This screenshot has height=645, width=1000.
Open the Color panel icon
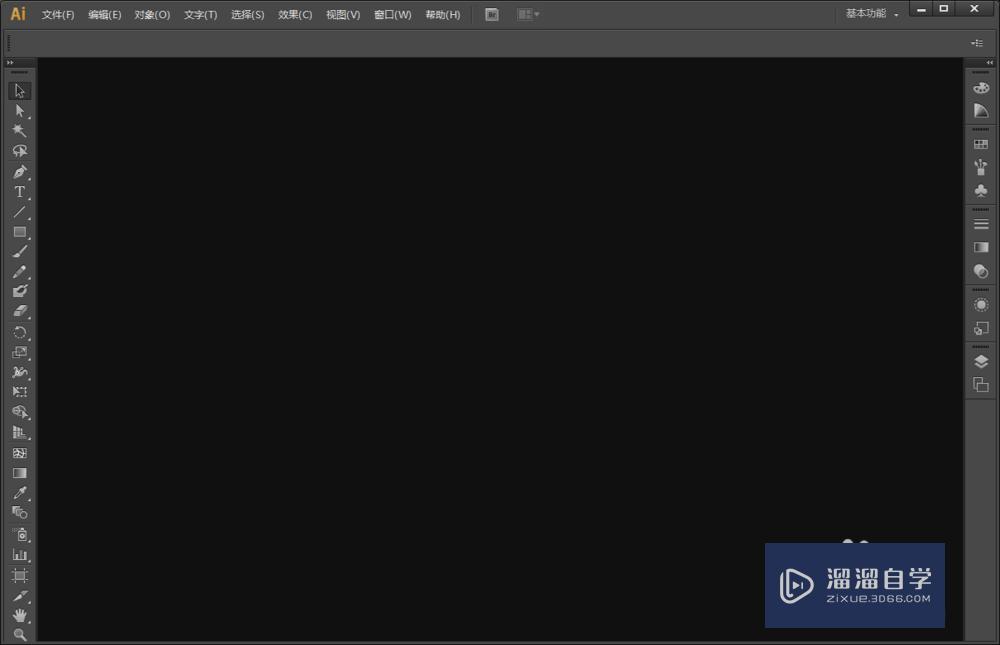981,87
